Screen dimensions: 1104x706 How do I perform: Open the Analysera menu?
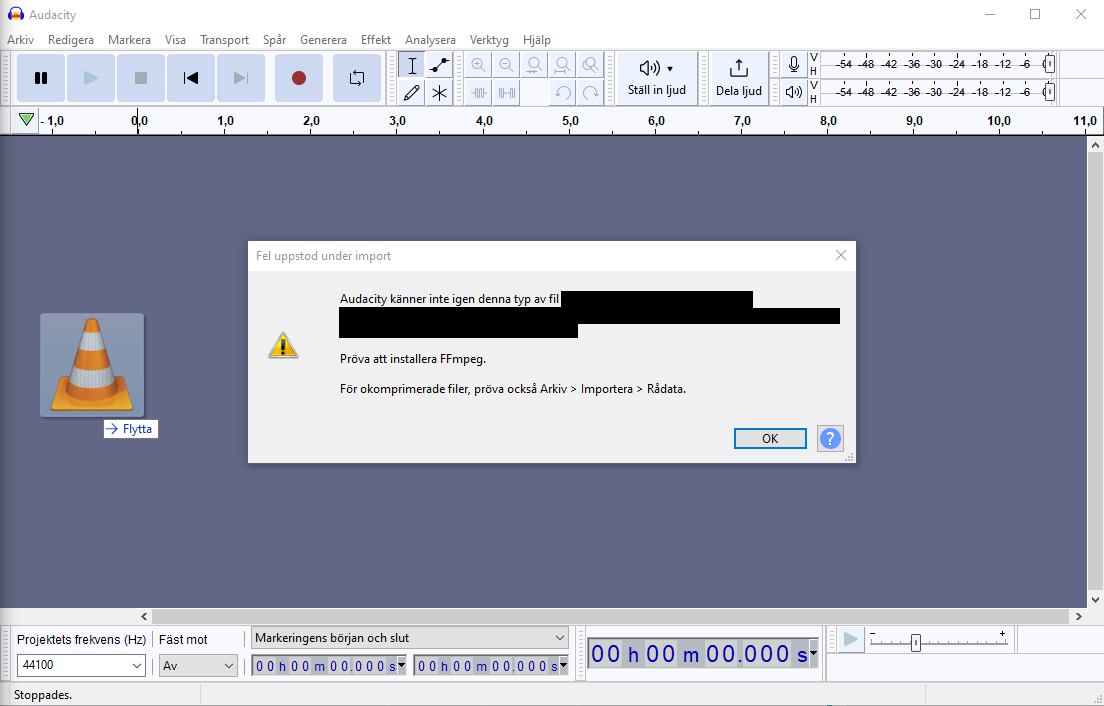(430, 40)
